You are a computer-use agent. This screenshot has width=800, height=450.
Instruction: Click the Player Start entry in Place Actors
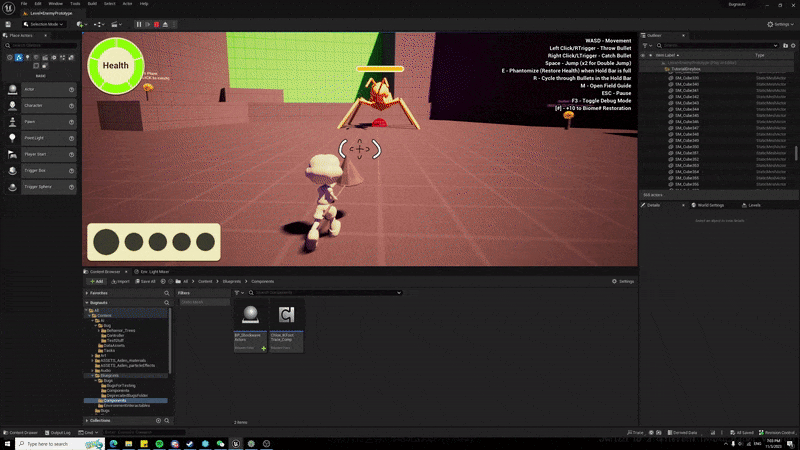(x=41, y=154)
